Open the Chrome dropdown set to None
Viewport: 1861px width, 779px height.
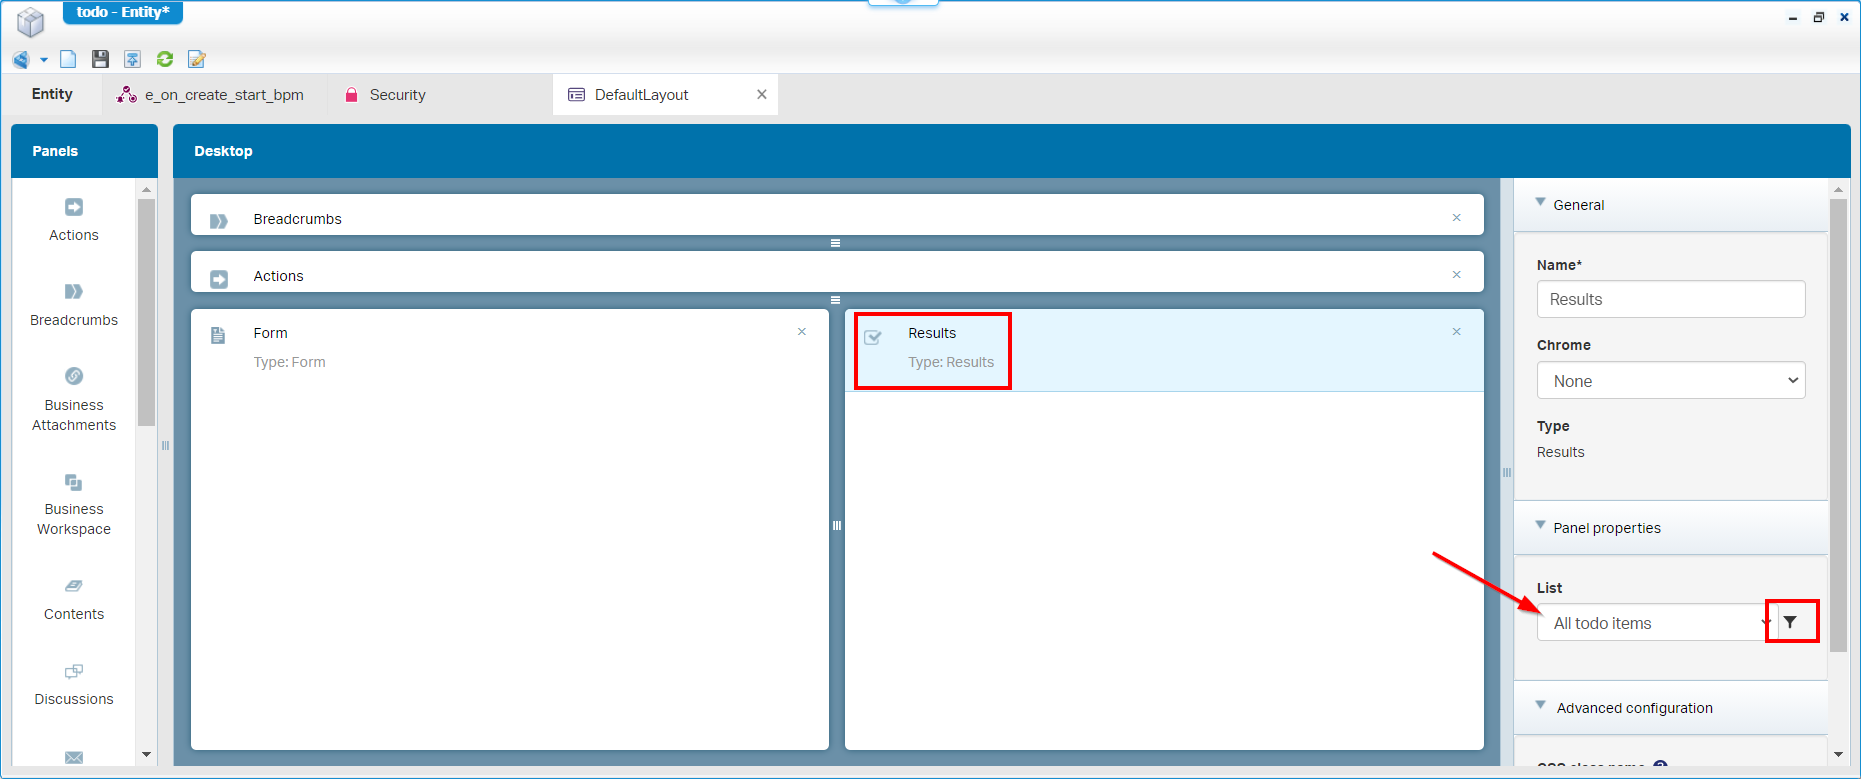(x=1670, y=381)
